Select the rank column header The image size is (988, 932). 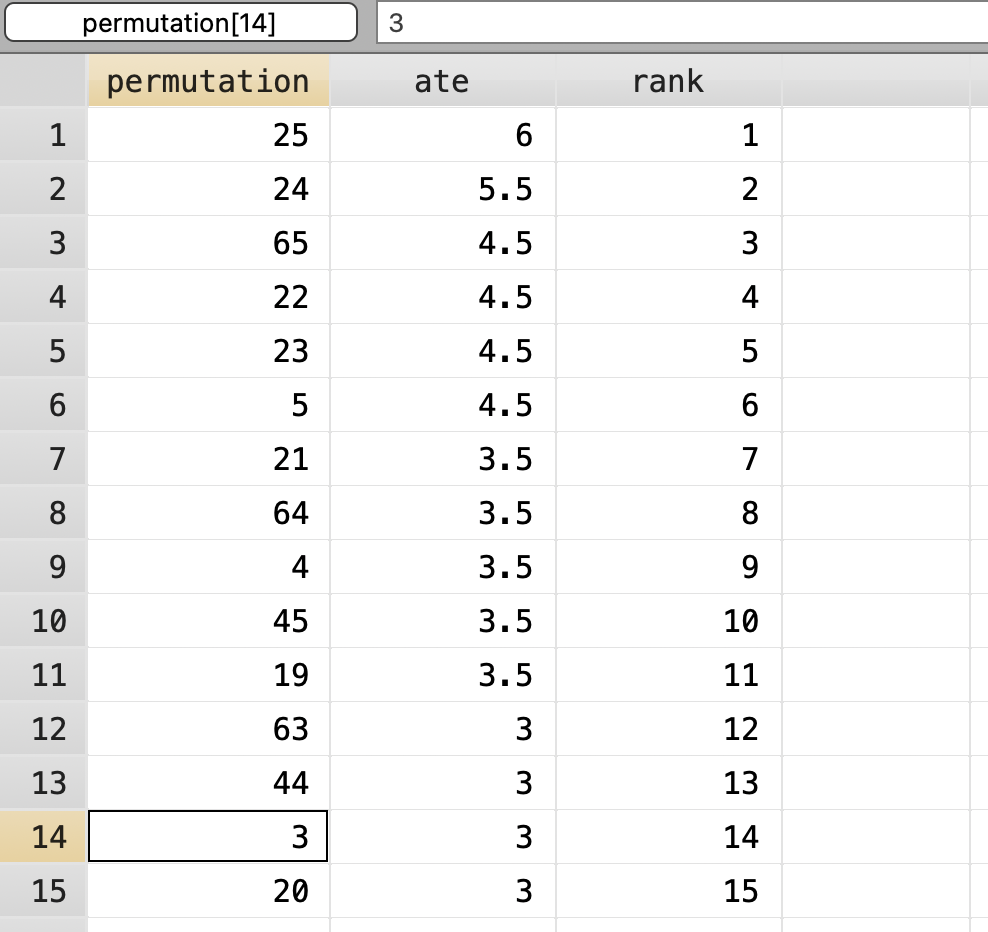[x=668, y=81]
